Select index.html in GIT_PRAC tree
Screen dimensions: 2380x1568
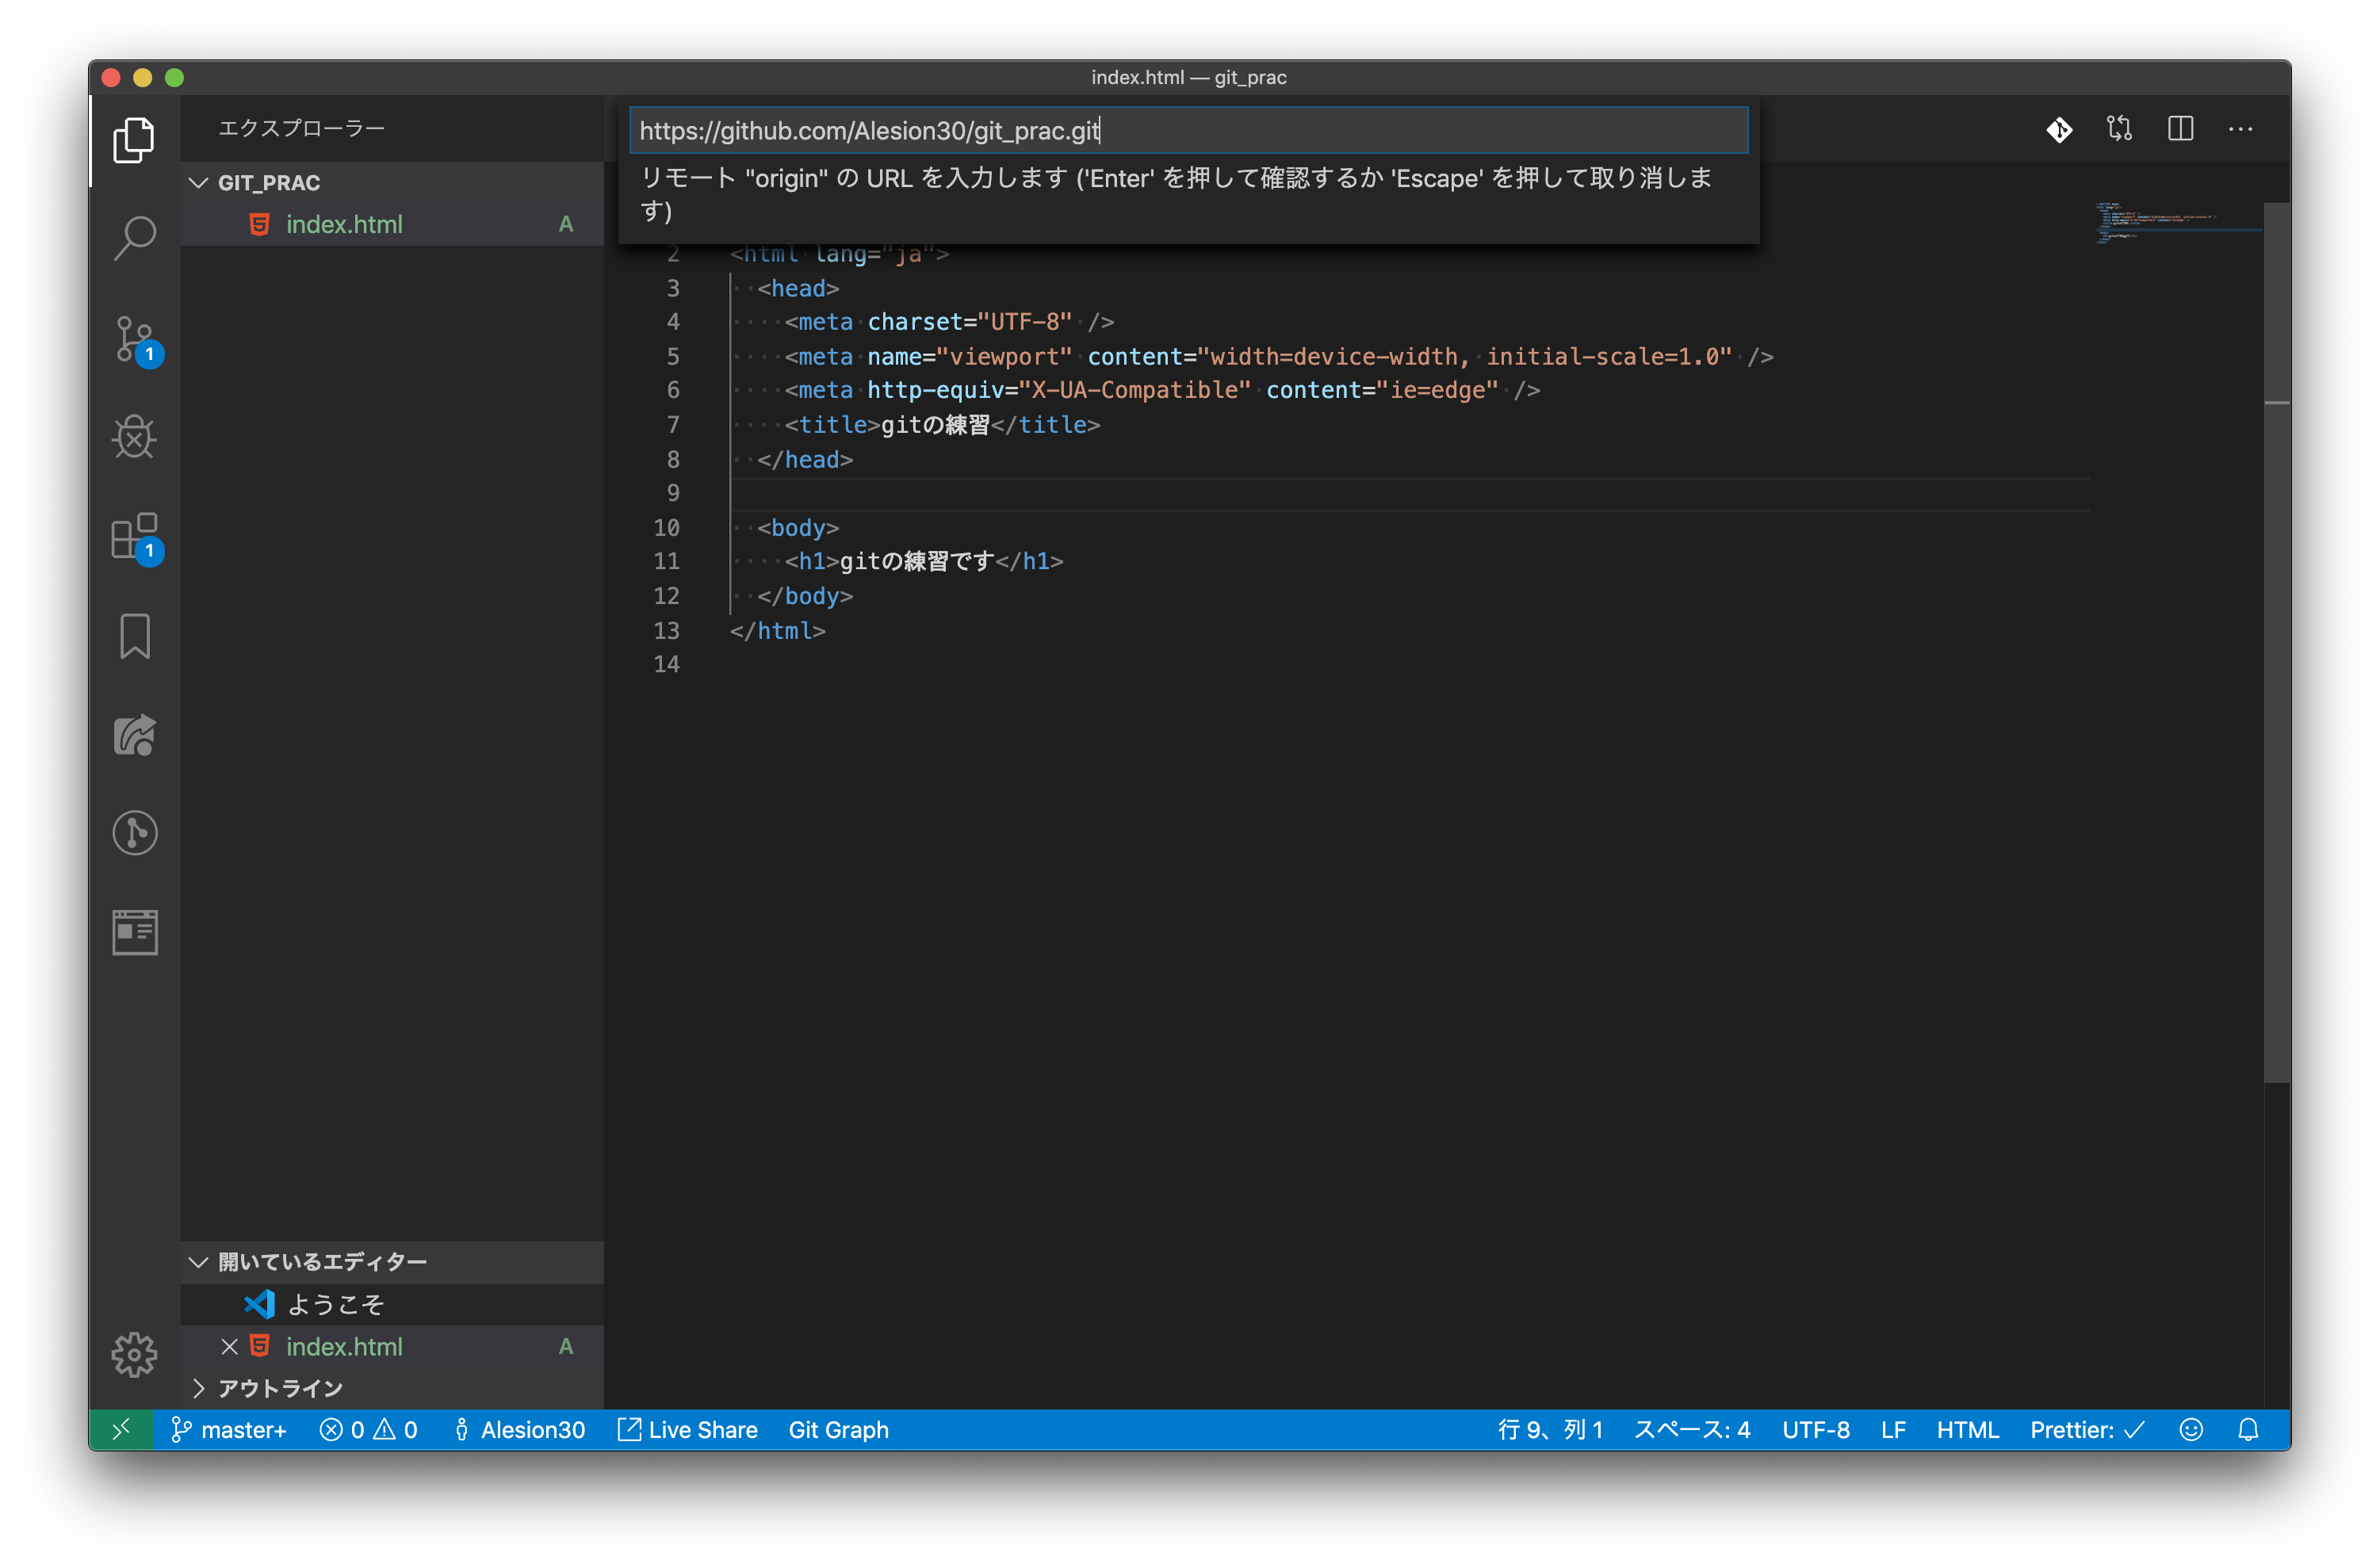click(393, 224)
